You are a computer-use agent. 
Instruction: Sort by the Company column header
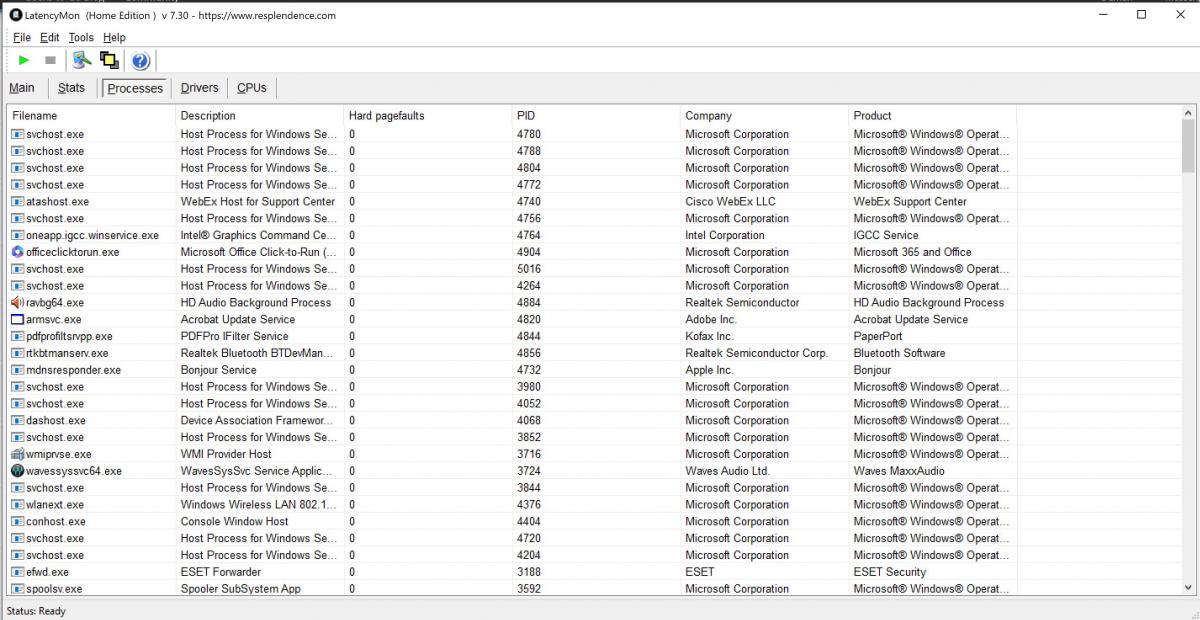point(764,116)
